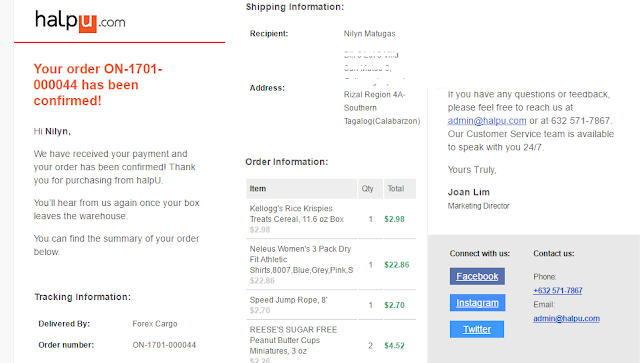Select the Kellogg's Rice Krispies item row
Screen dimensions: 640x363
tap(331, 219)
